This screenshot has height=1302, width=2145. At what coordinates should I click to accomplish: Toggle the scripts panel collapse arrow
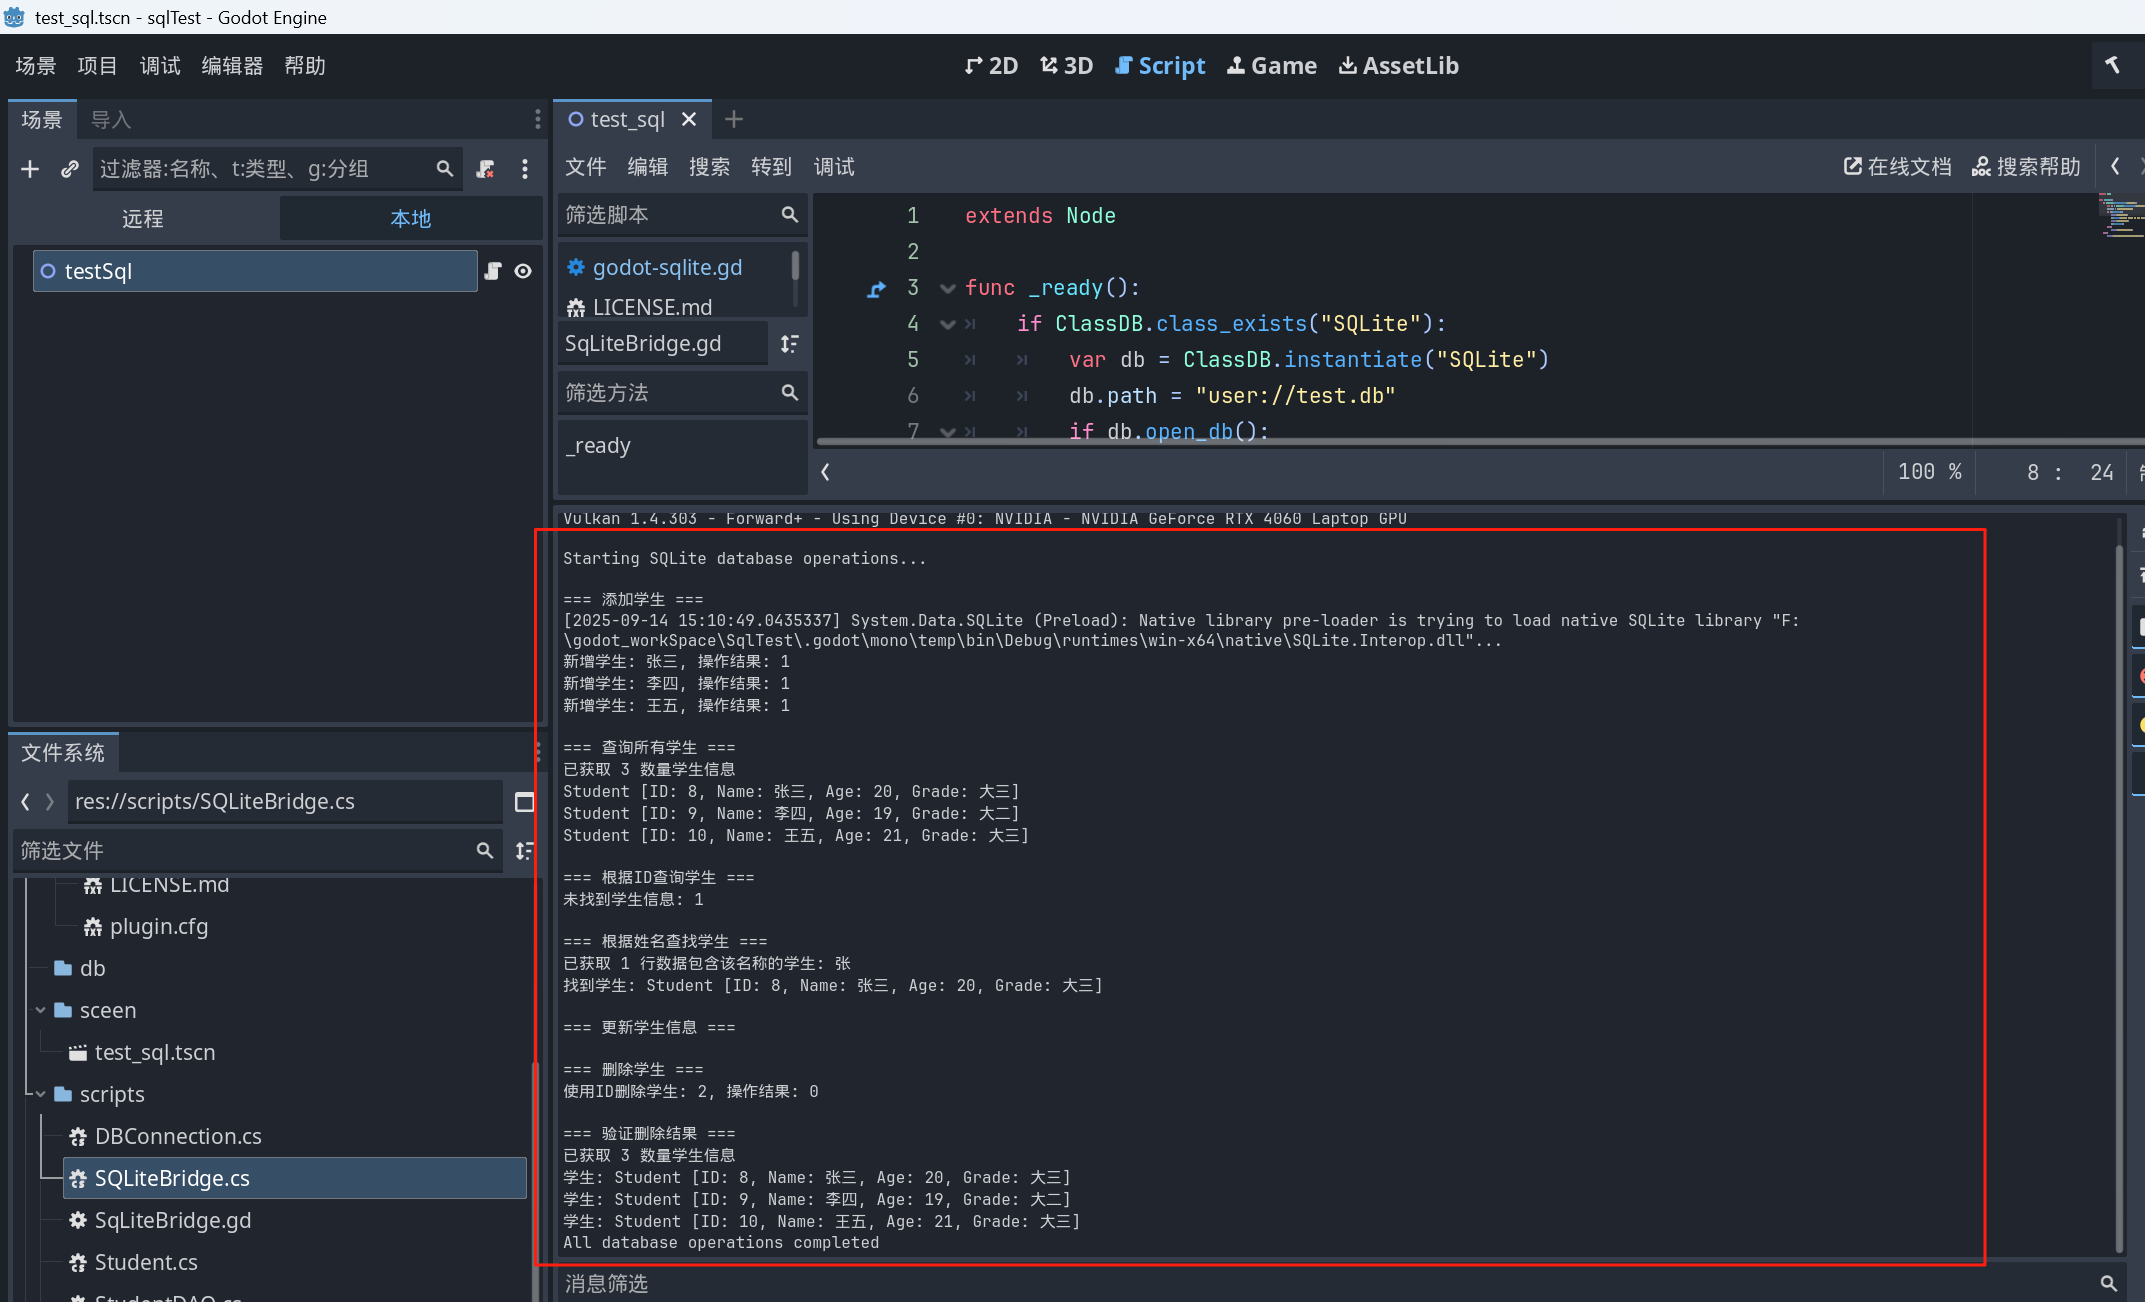click(x=825, y=472)
